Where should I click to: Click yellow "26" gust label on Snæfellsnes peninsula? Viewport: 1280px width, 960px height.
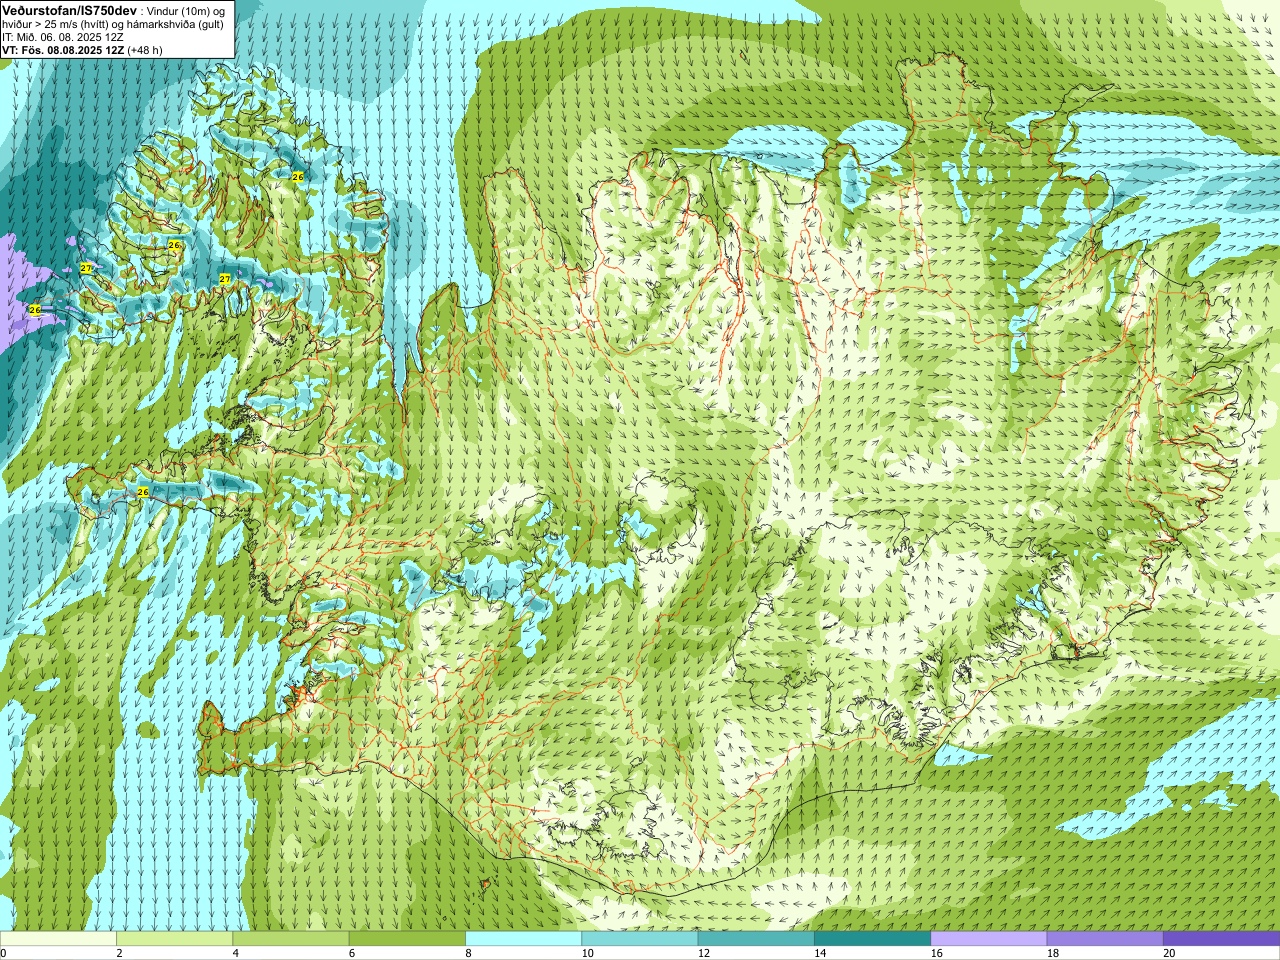click(x=143, y=492)
